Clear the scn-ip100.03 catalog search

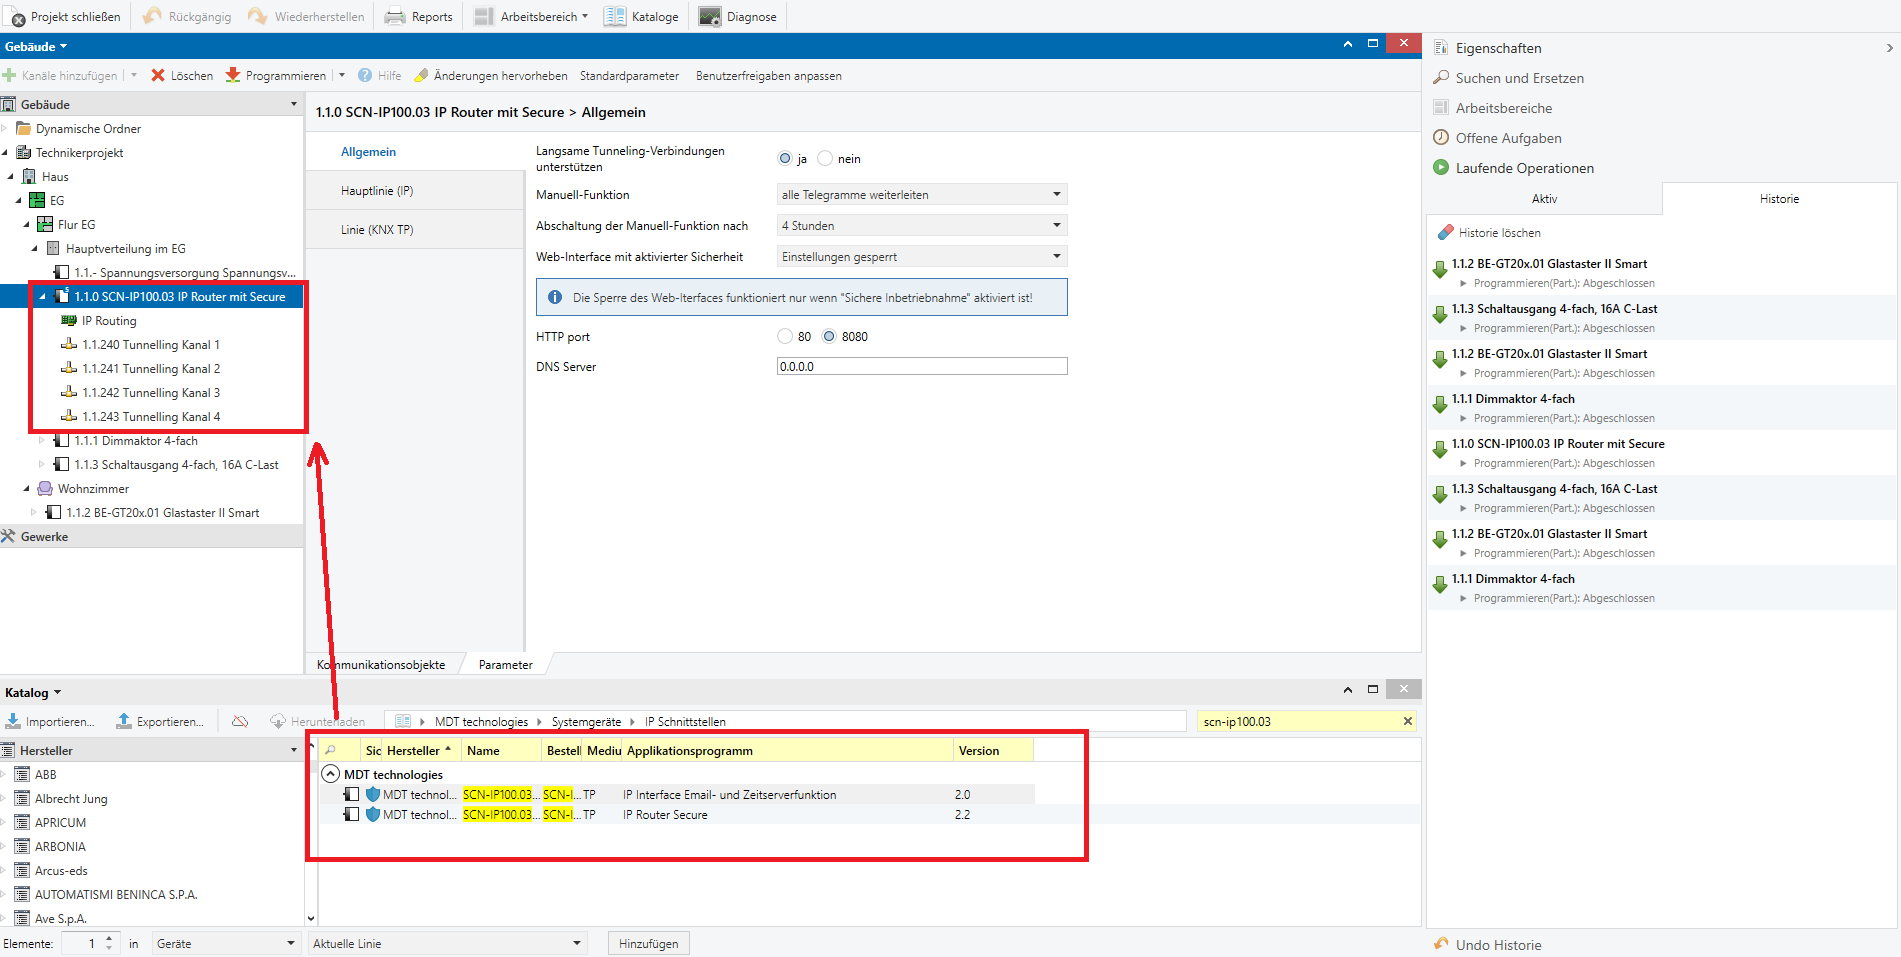coord(1408,721)
